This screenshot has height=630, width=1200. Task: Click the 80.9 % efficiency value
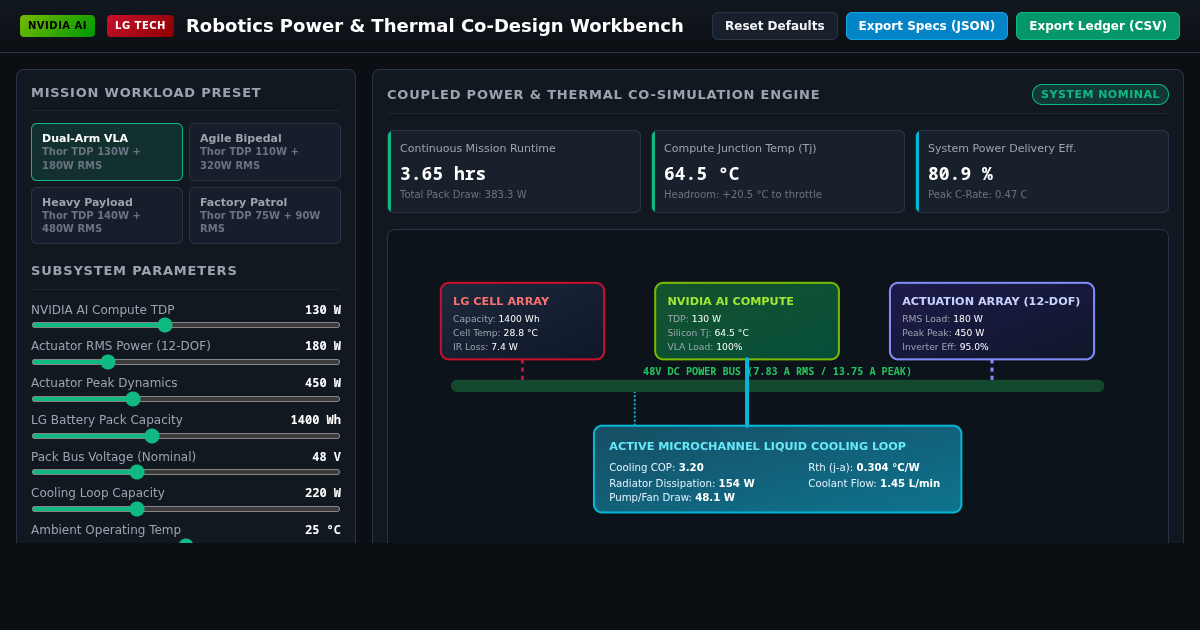tap(960, 174)
